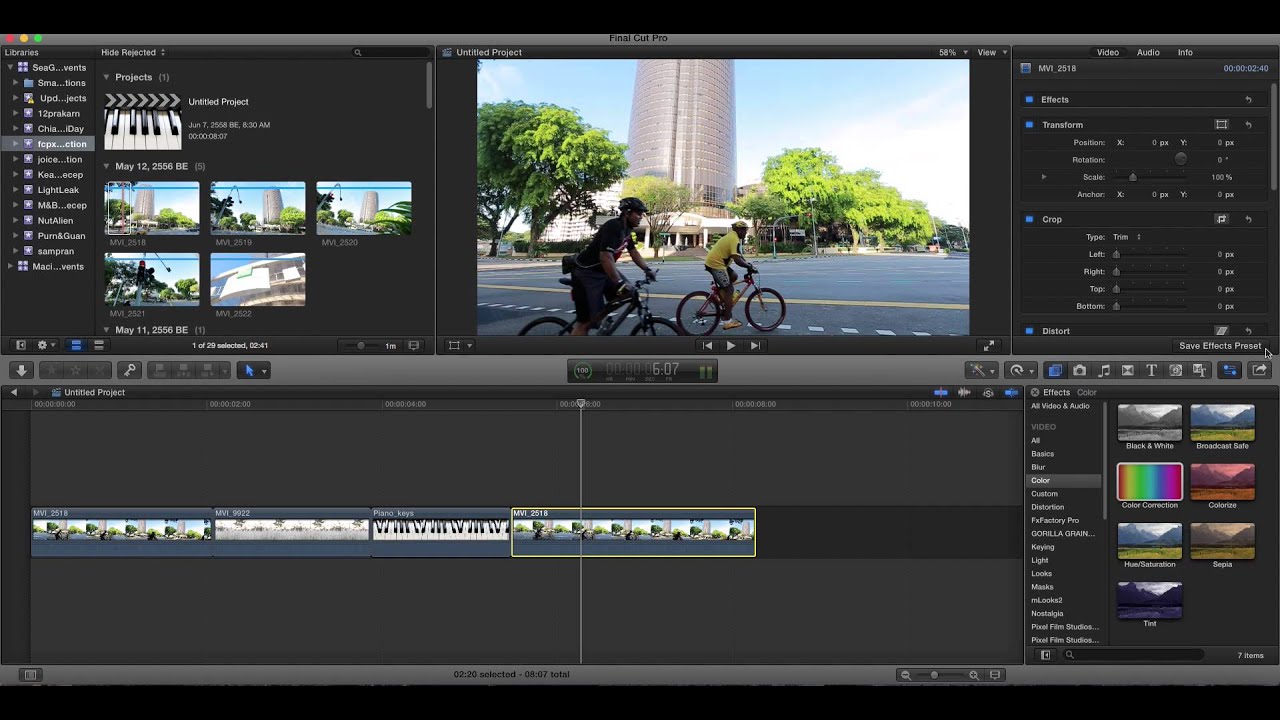Open the 58% viewer zoom dropdown
Viewport: 1280px width, 720px height.
(x=952, y=52)
